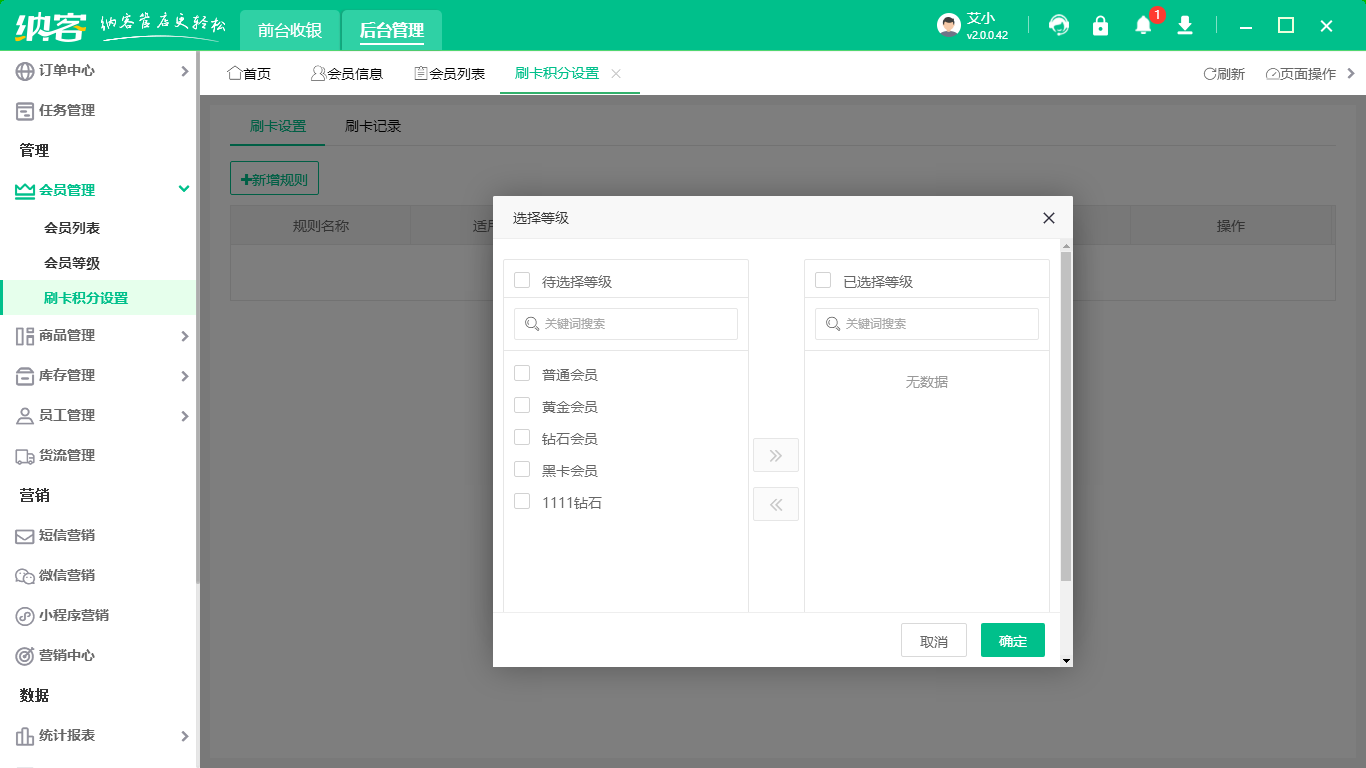Click the 取消 button

click(x=933, y=641)
